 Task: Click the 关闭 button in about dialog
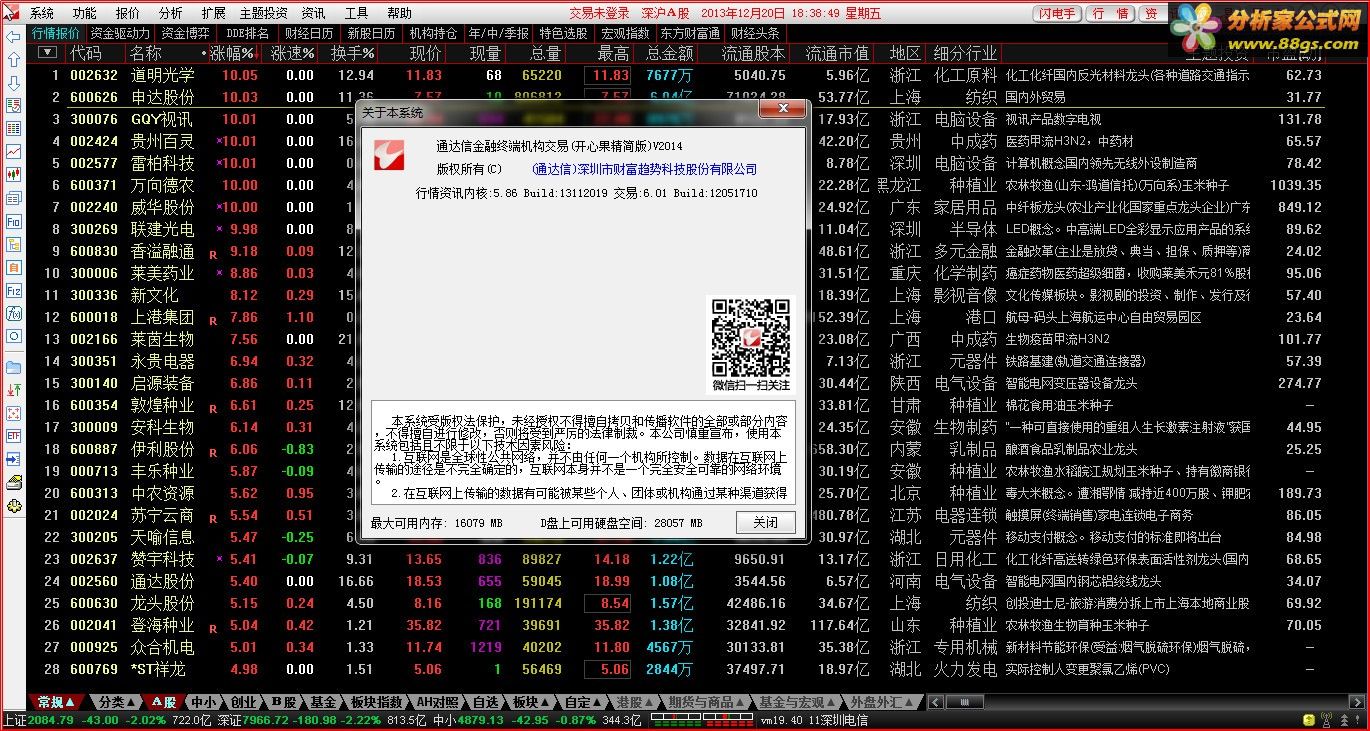(766, 522)
